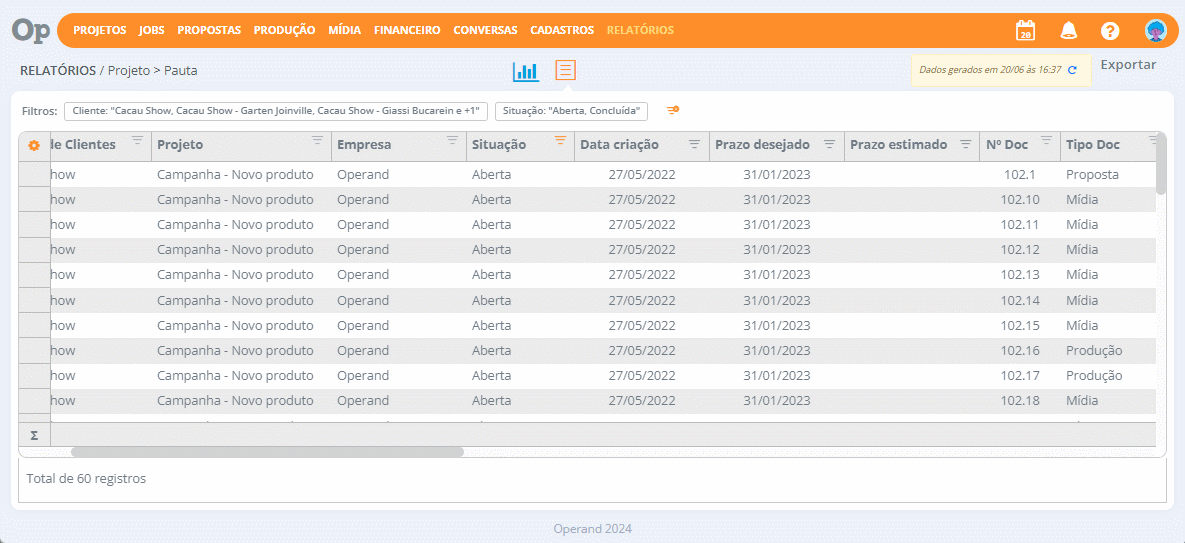
Task: Sort by Prazo desejado column header
Action: click(763, 145)
